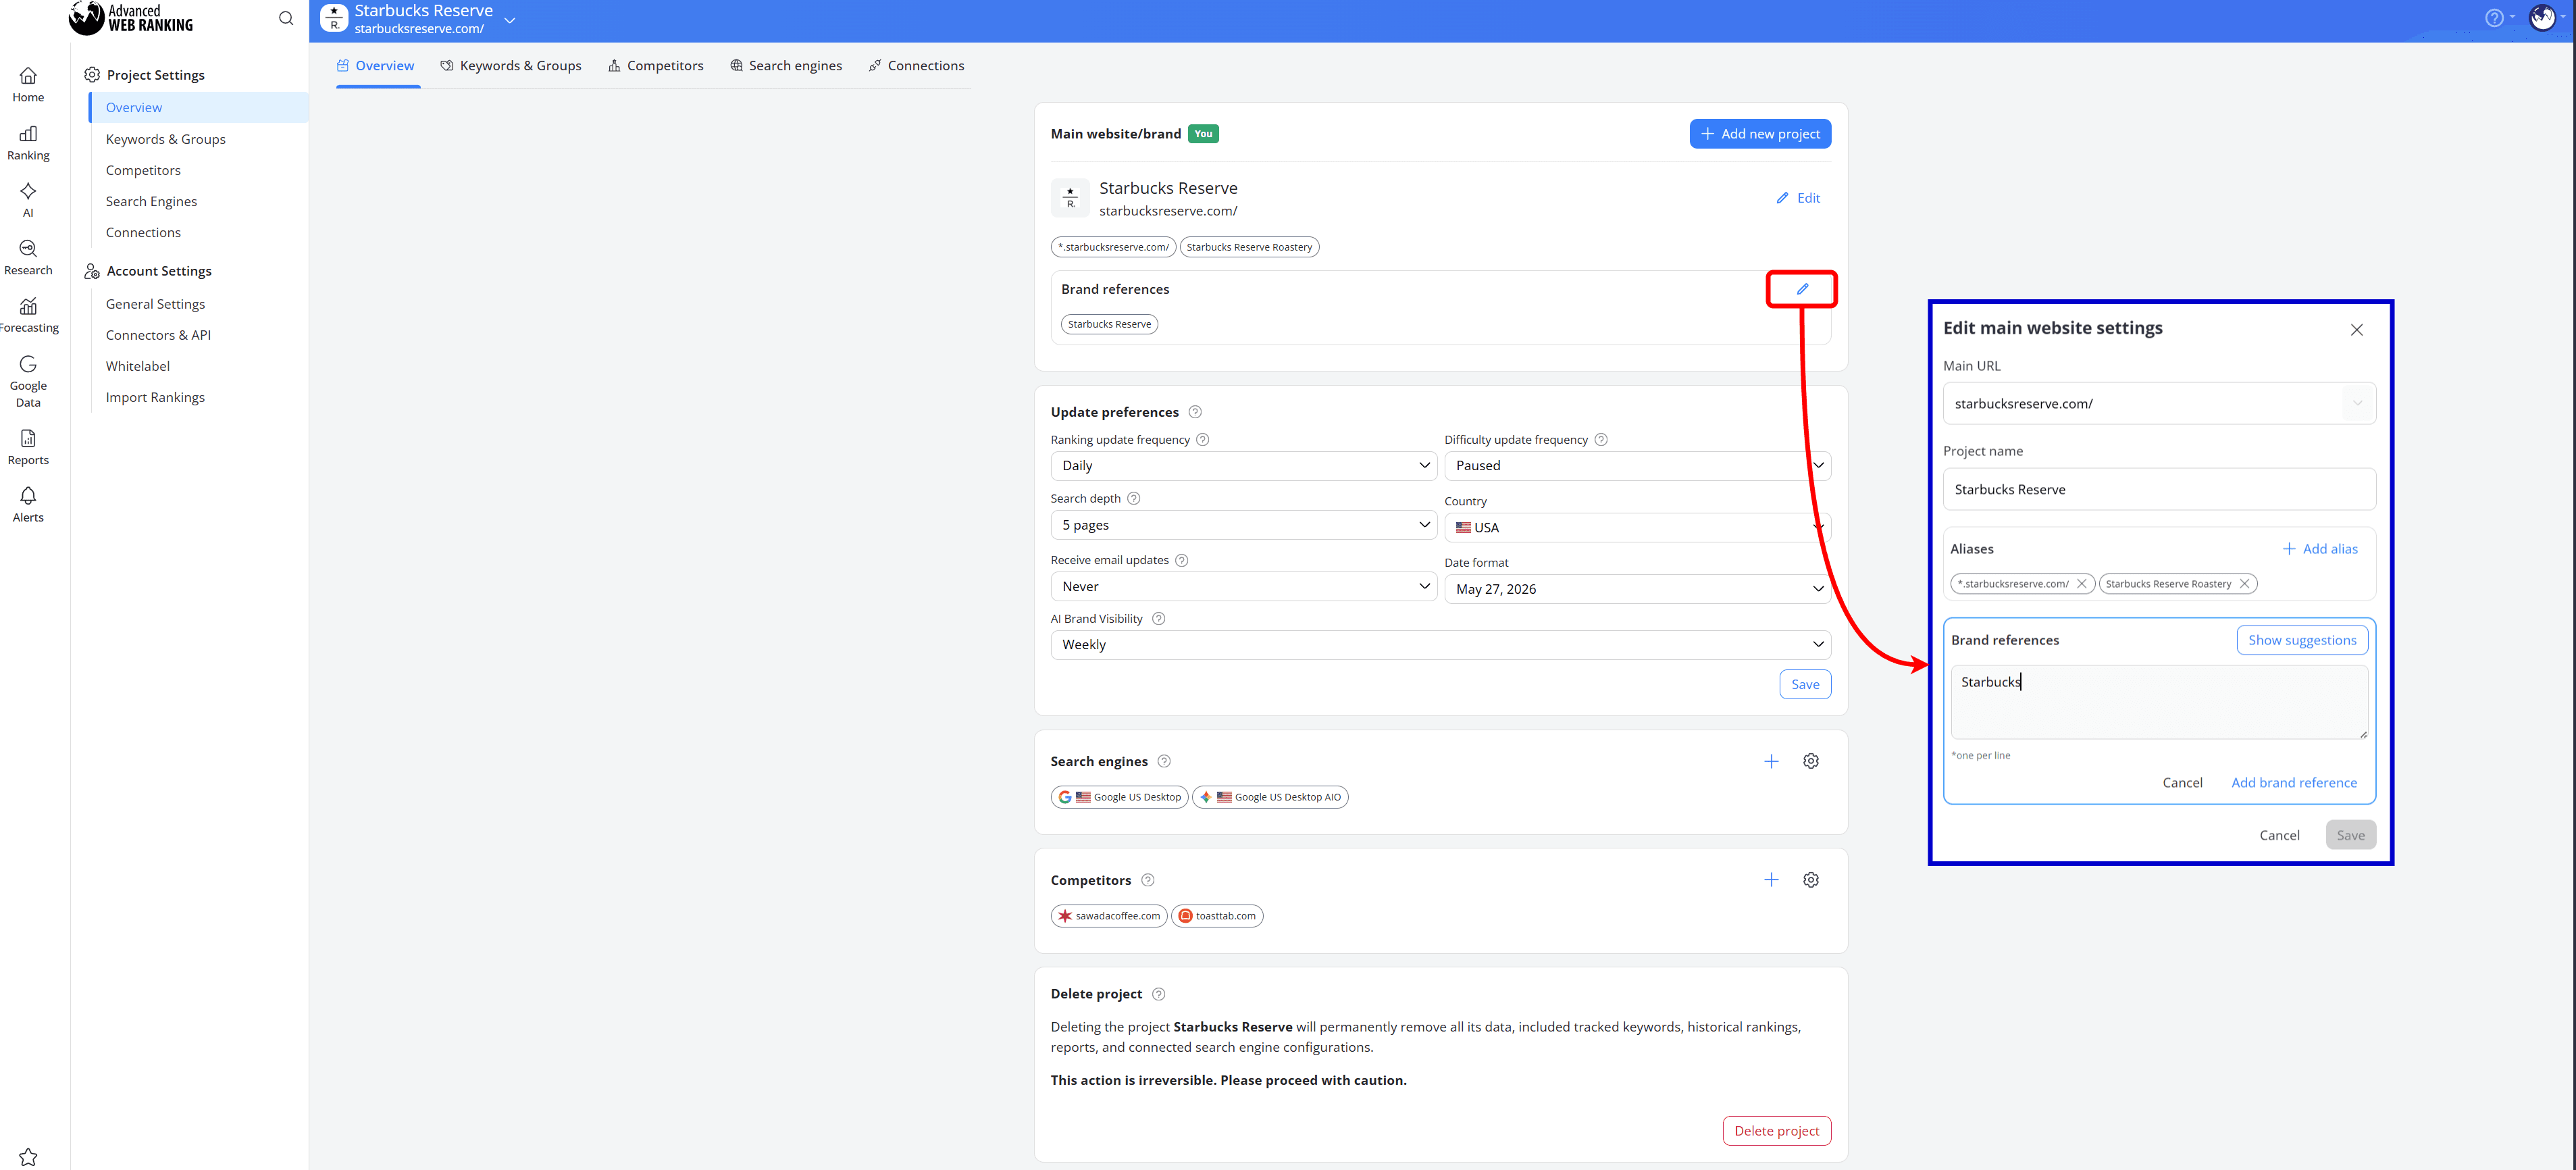Click the Difficulty update frequency help icon

(1601, 440)
